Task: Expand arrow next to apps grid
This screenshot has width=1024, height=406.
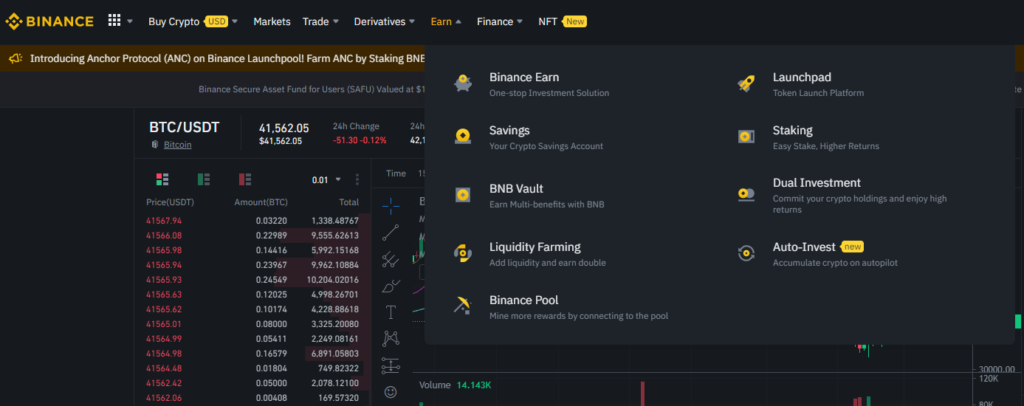Action: 130,22
